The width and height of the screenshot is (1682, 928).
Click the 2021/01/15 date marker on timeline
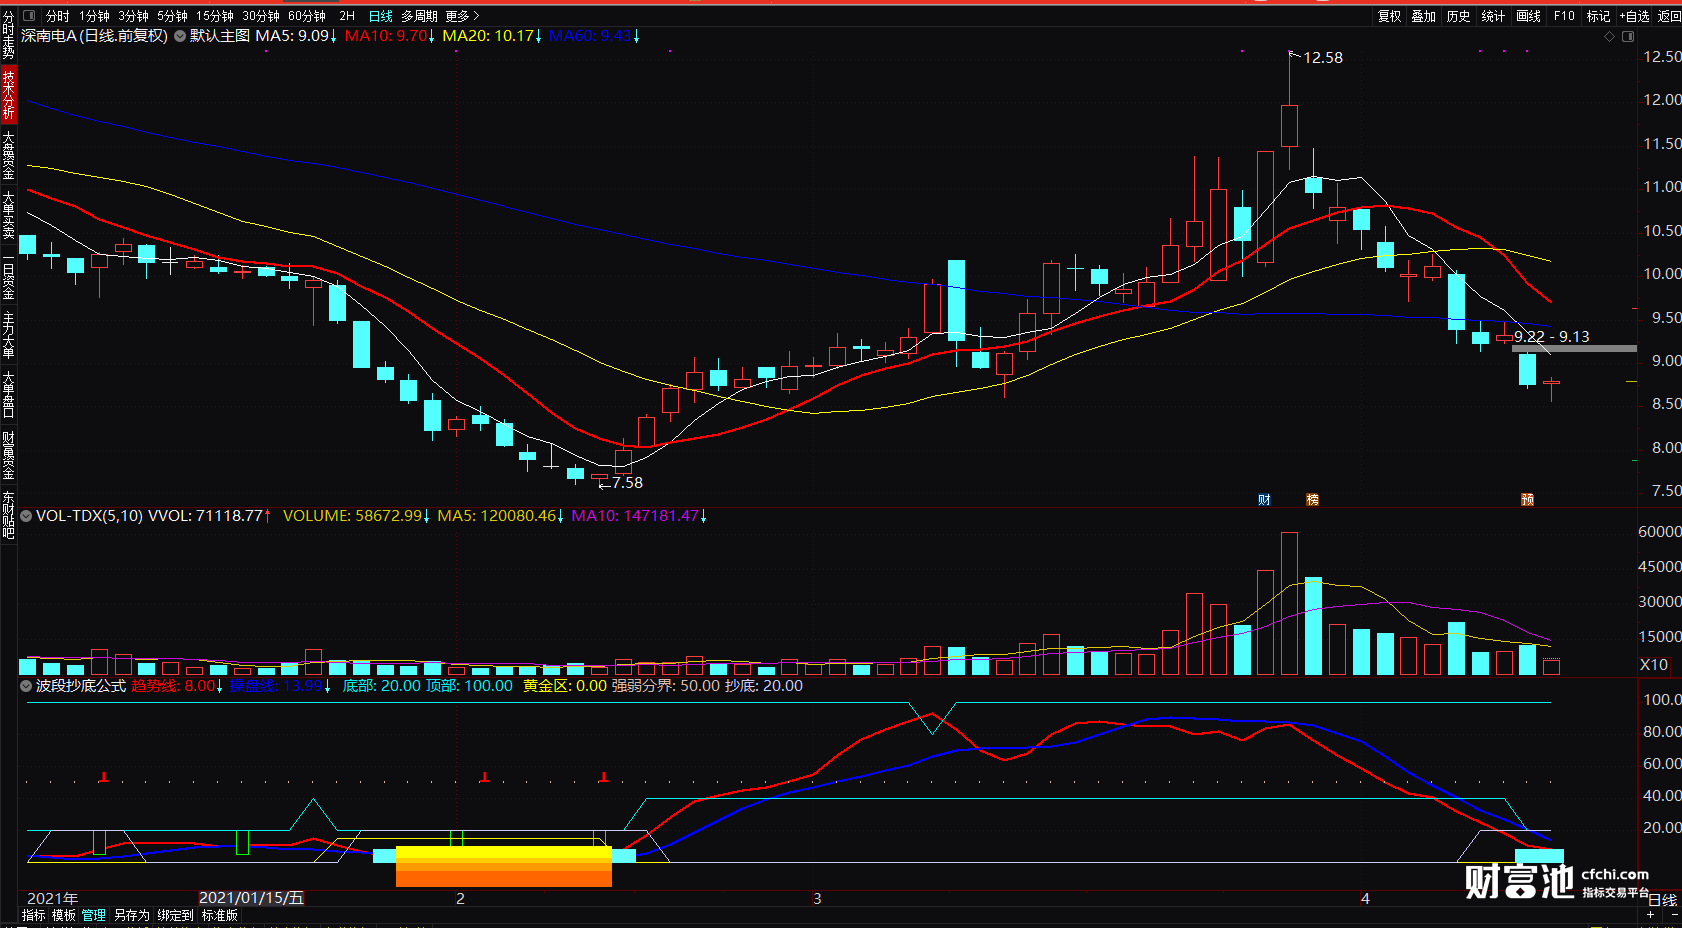click(x=251, y=898)
